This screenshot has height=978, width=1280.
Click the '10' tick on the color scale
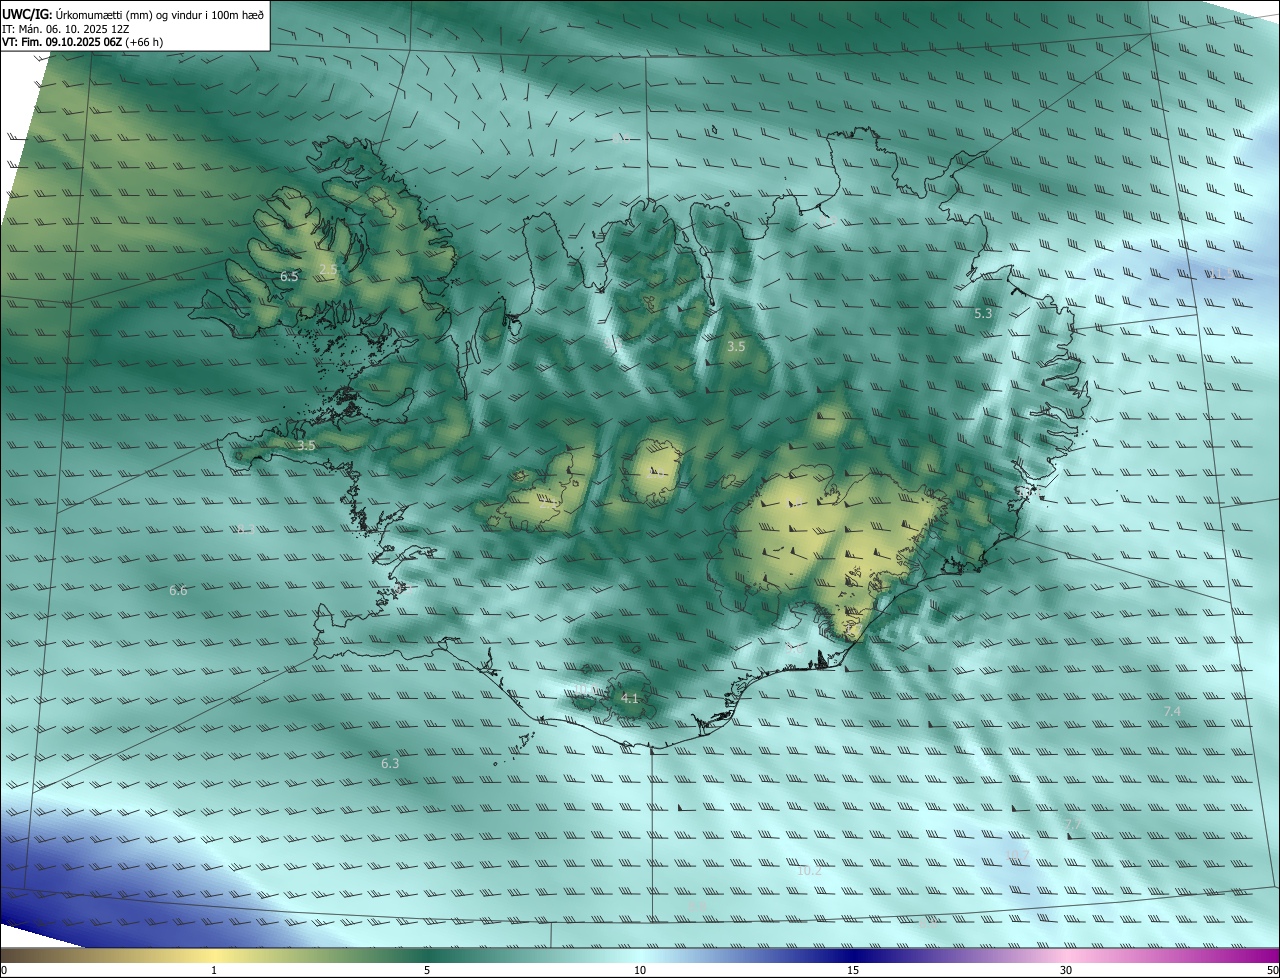pyautogui.click(x=640, y=970)
